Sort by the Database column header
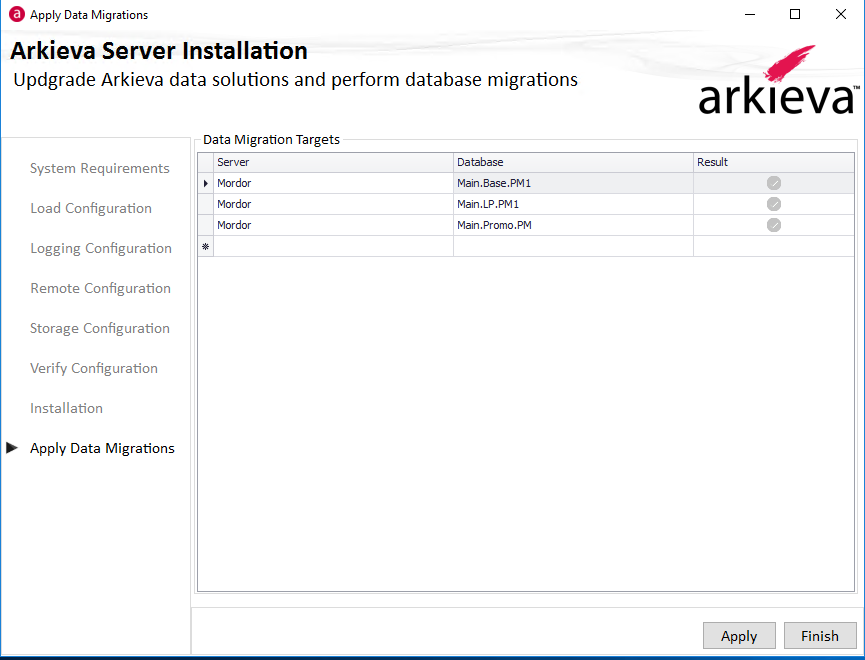The height and width of the screenshot is (660, 865). [573, 162]
